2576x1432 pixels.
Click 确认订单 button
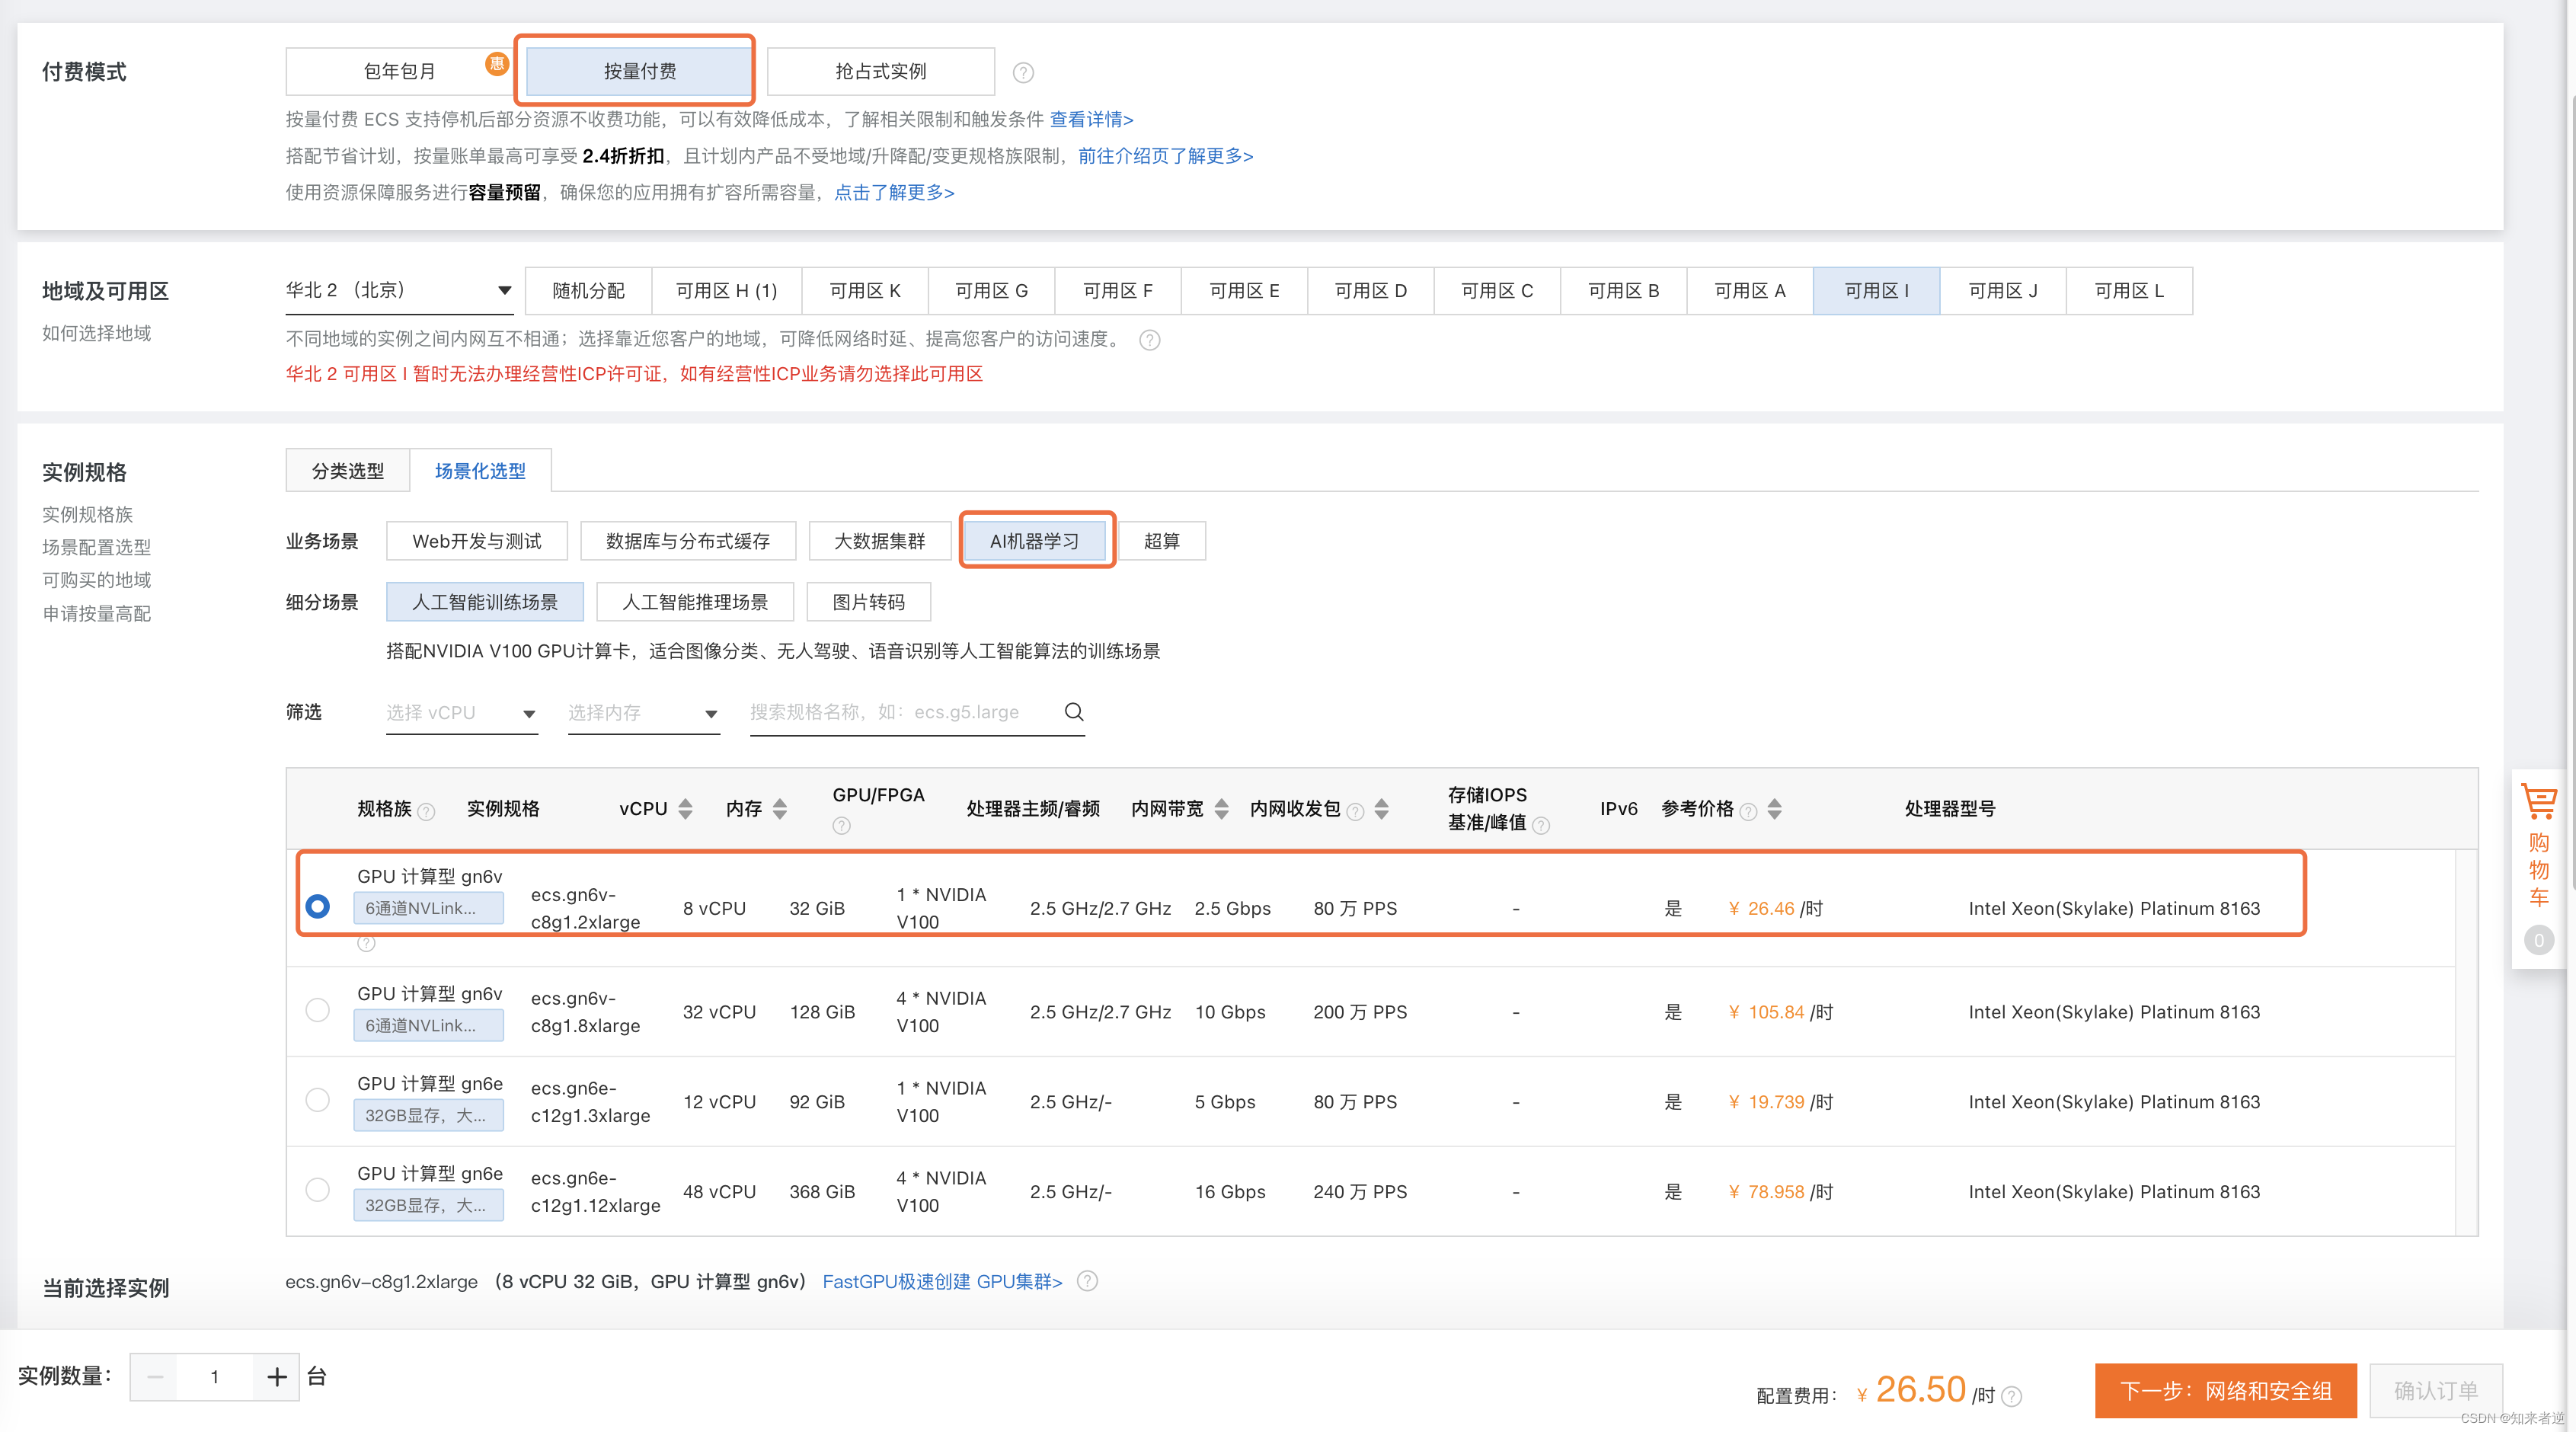(2435, 1390)
